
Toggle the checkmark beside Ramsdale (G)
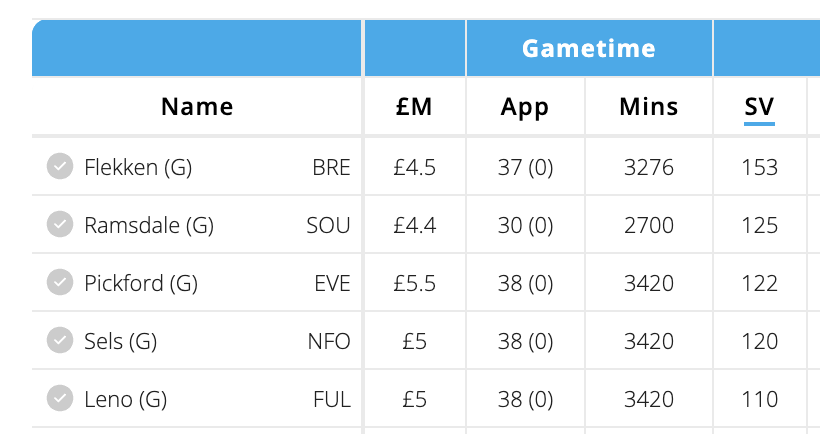point(60,225)
